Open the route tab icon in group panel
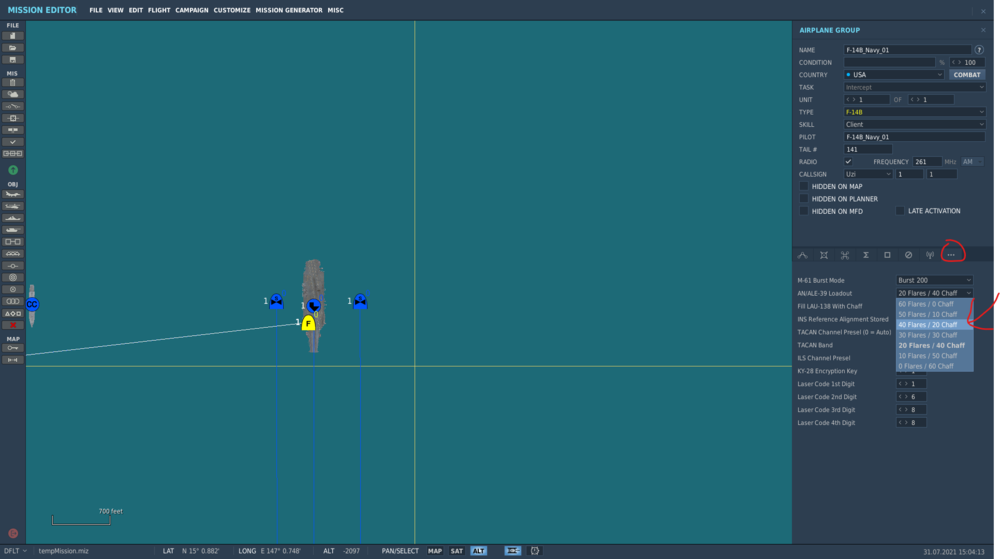 803,255
